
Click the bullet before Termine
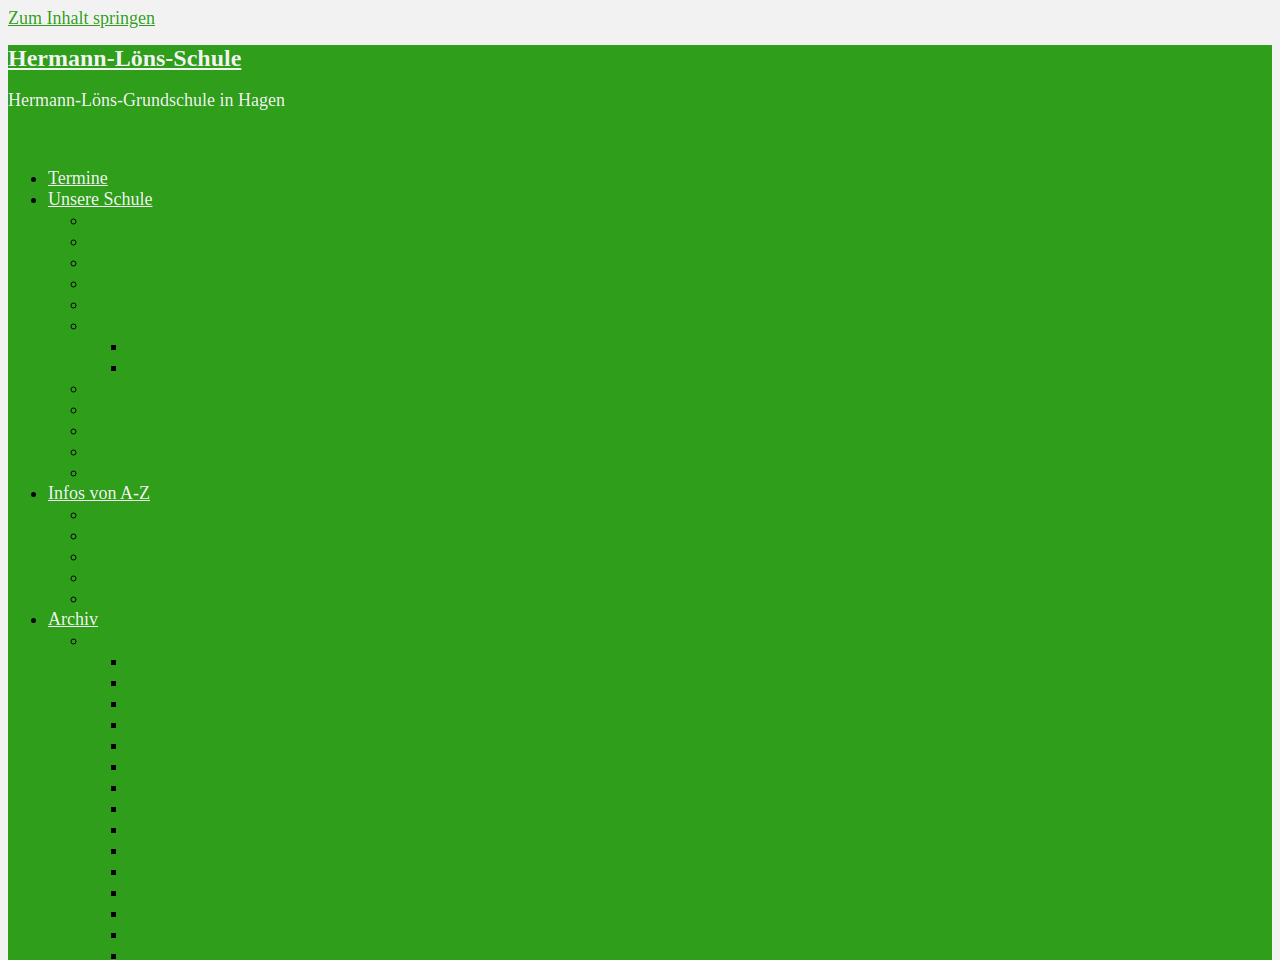(x=34, y=179)
